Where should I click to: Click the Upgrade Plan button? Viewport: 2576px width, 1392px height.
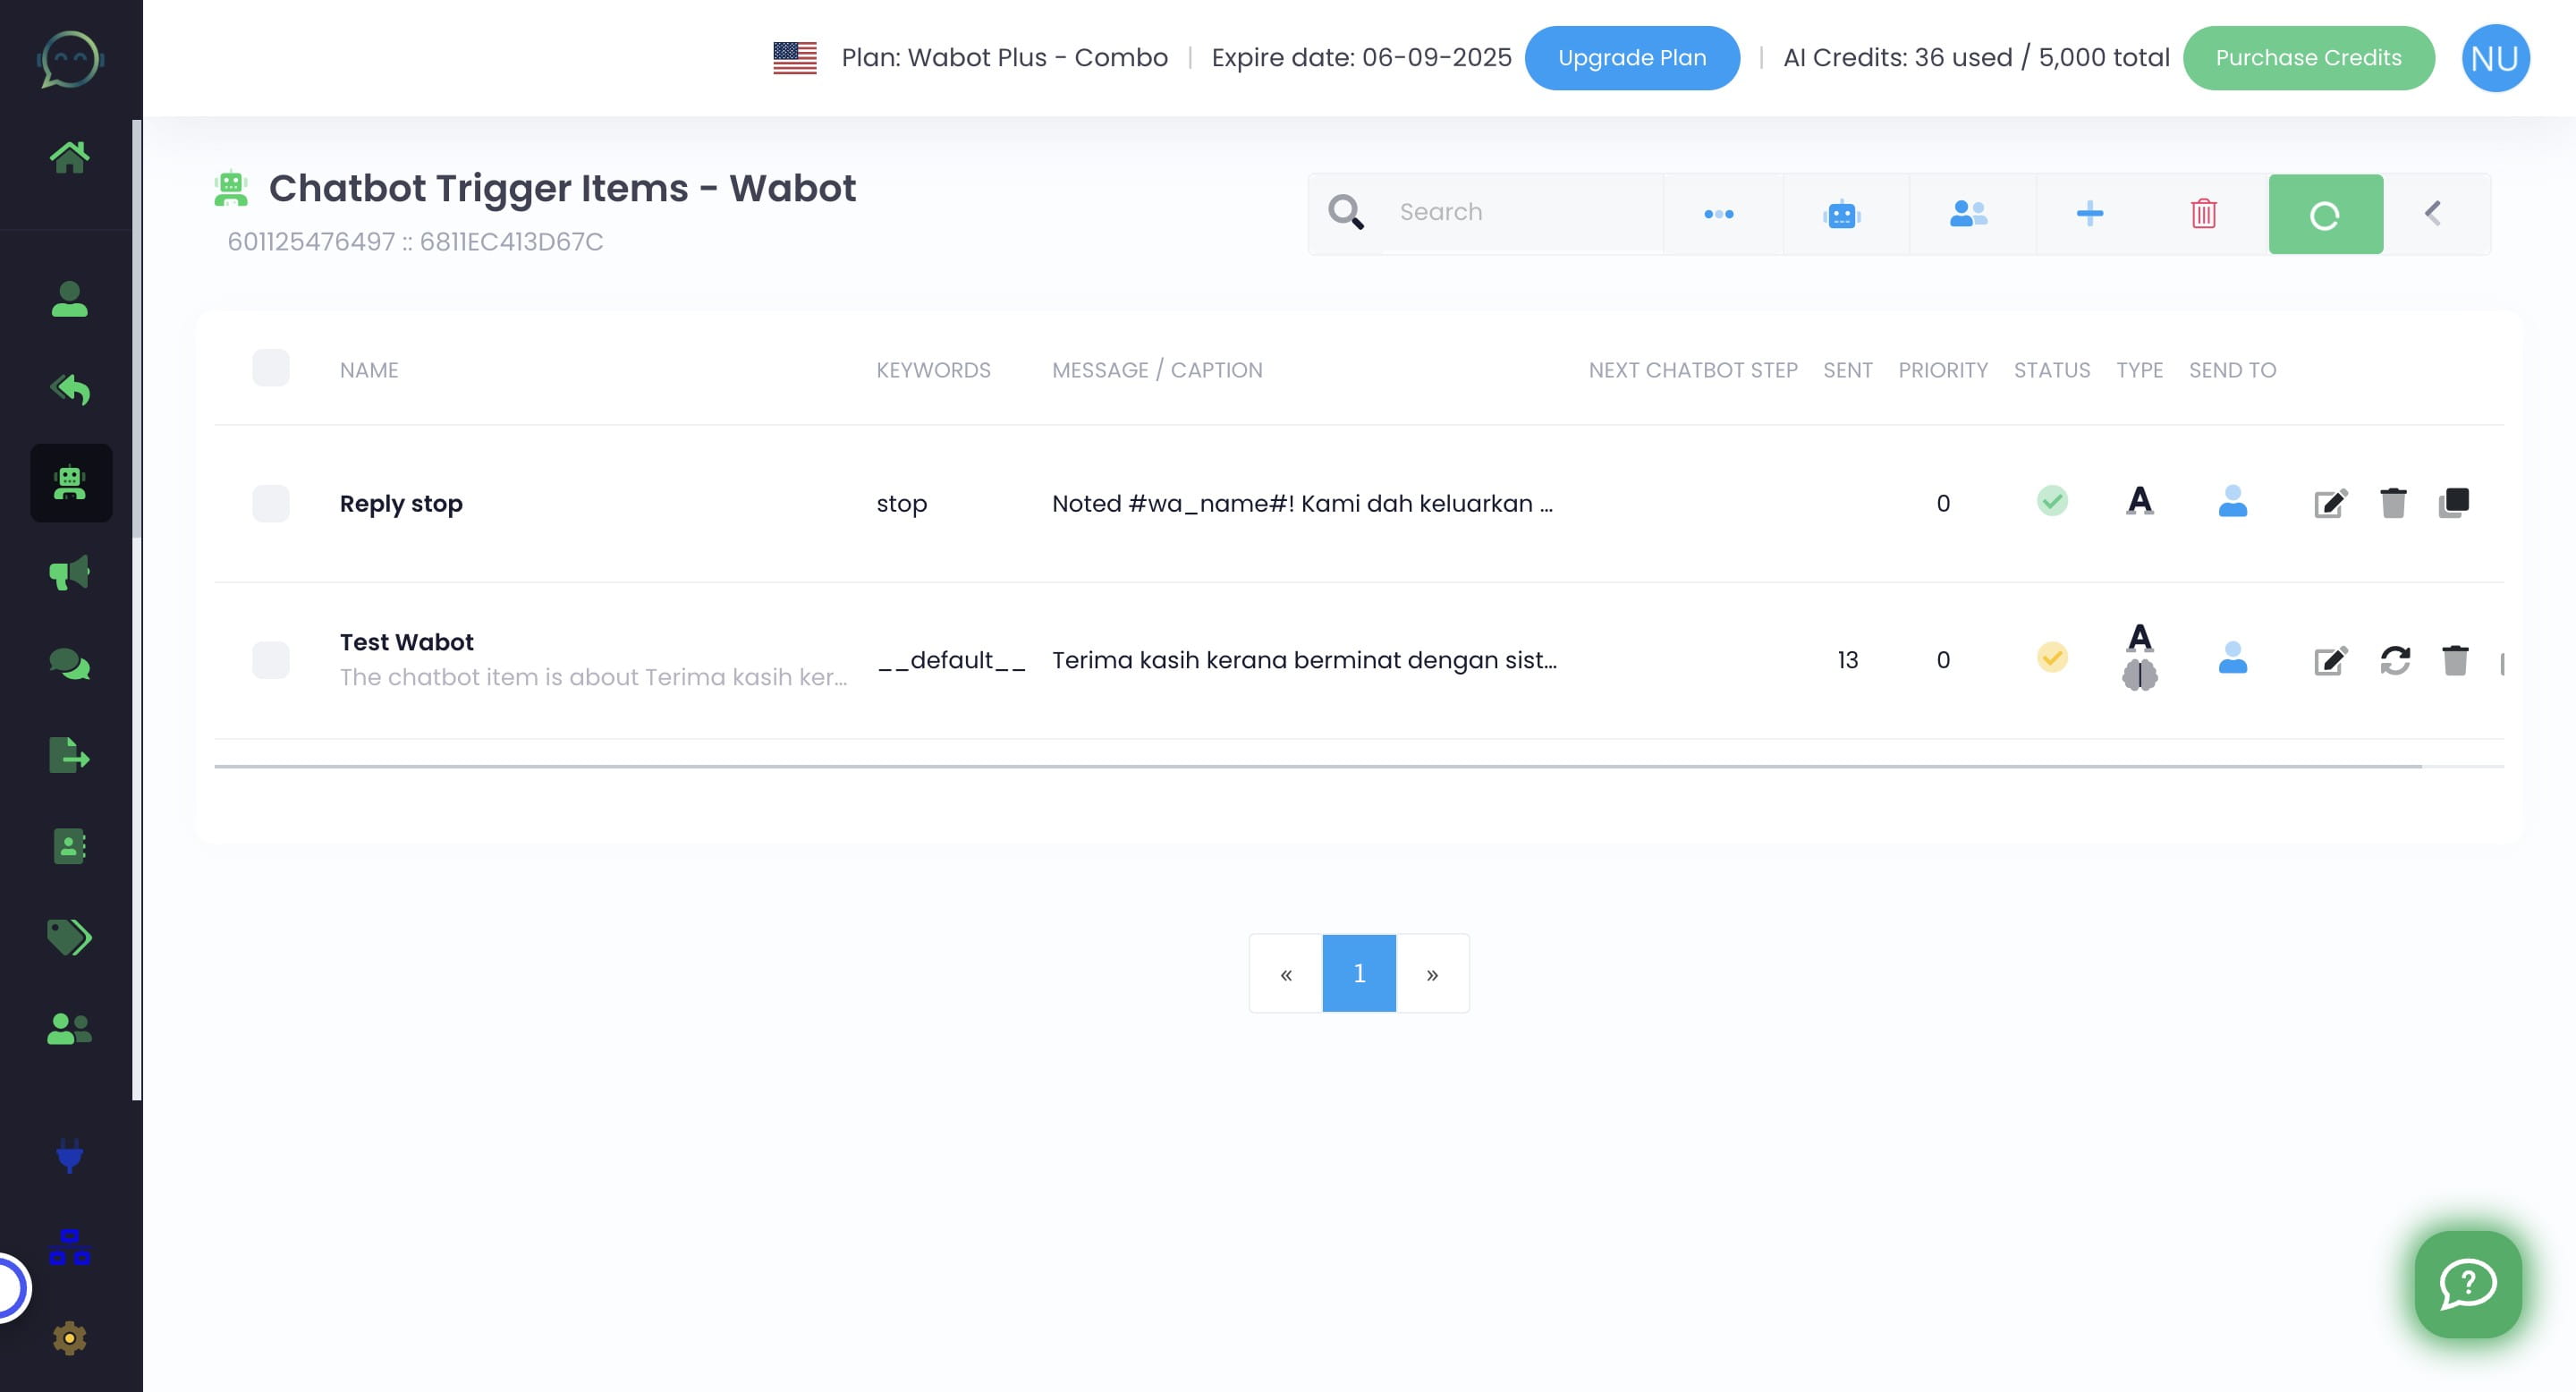pos(1631,58)
